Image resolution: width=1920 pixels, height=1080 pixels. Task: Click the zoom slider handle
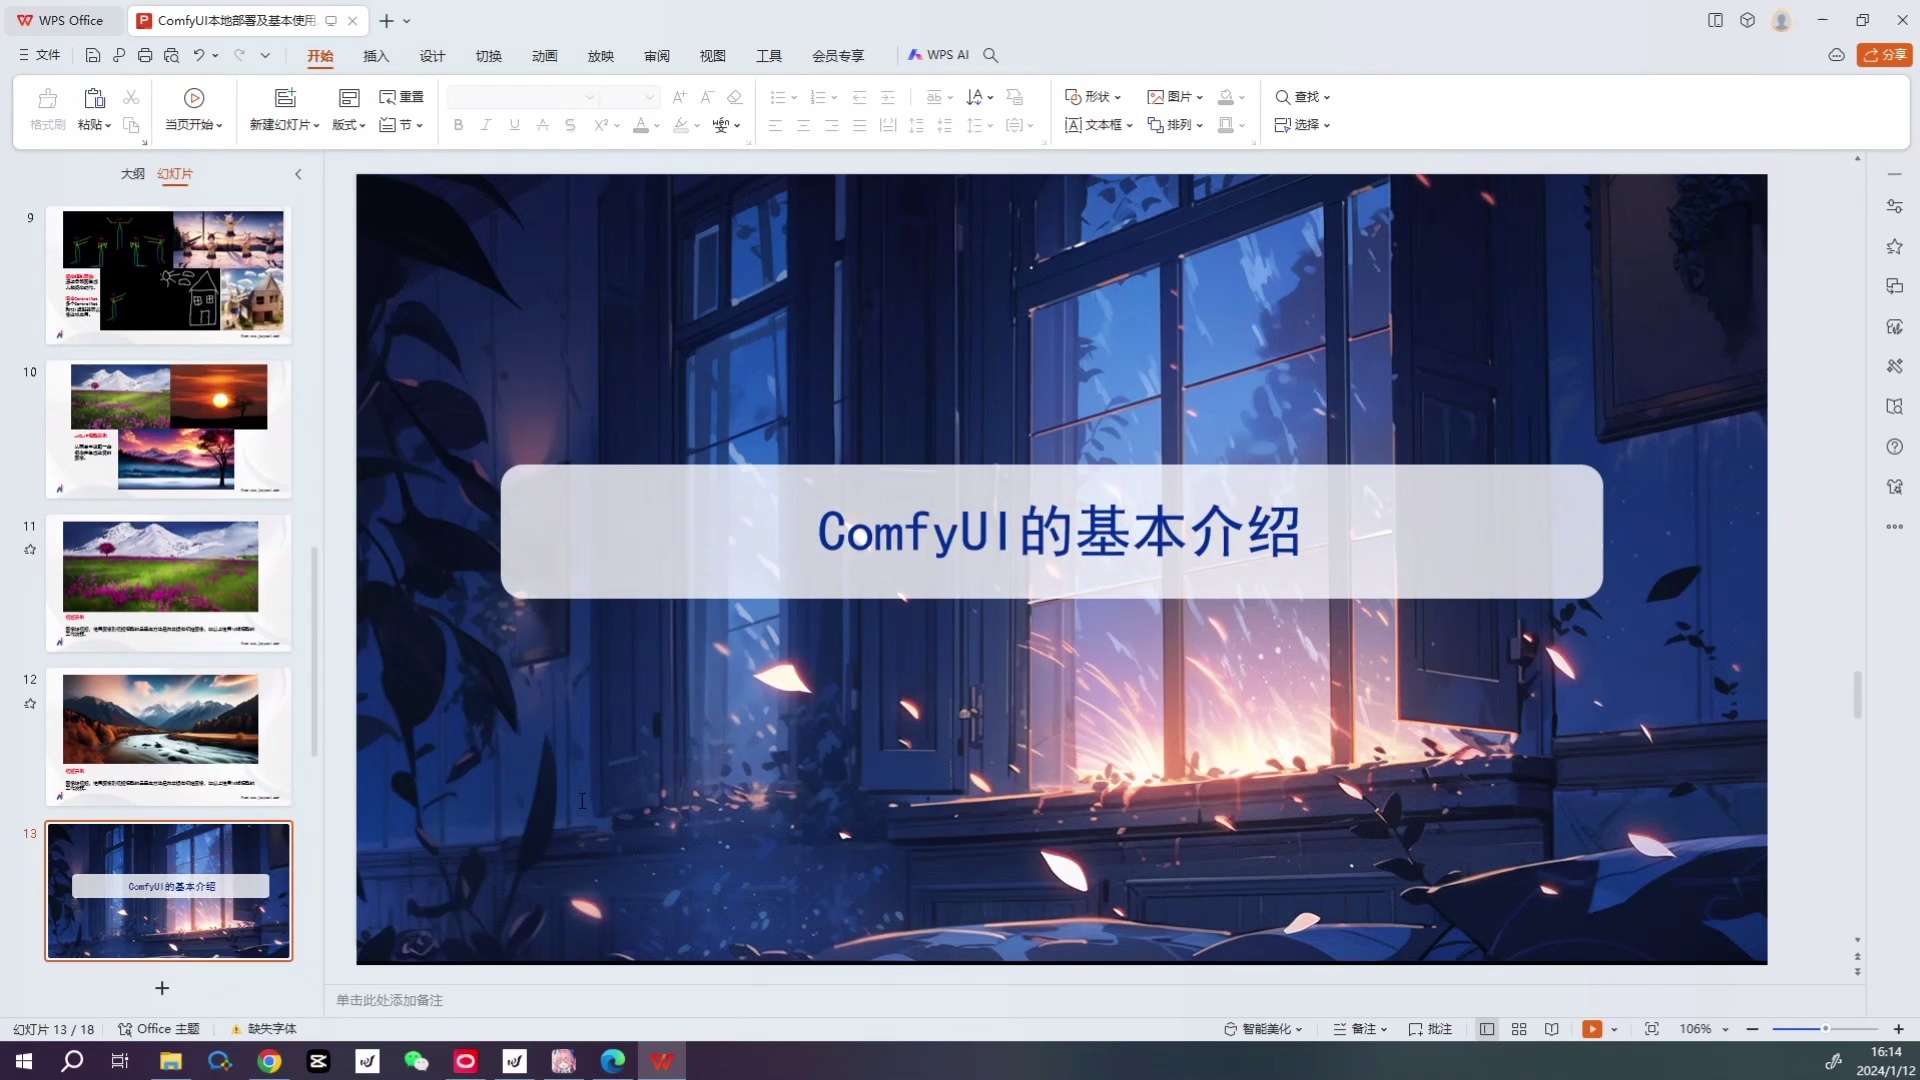[x=1825, y=1029]
